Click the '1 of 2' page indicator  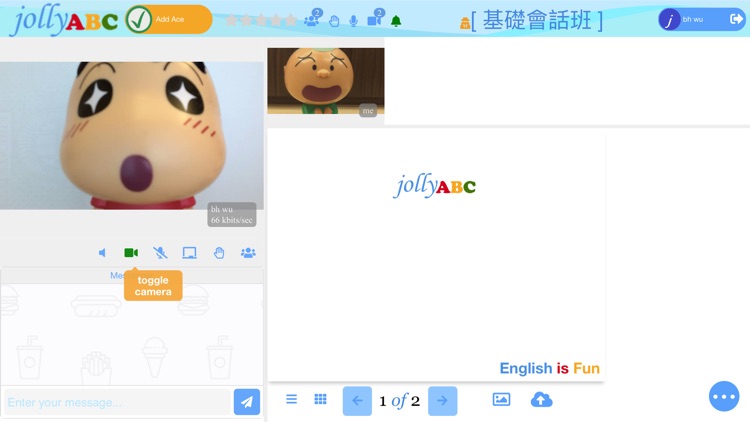pos(399,401)
